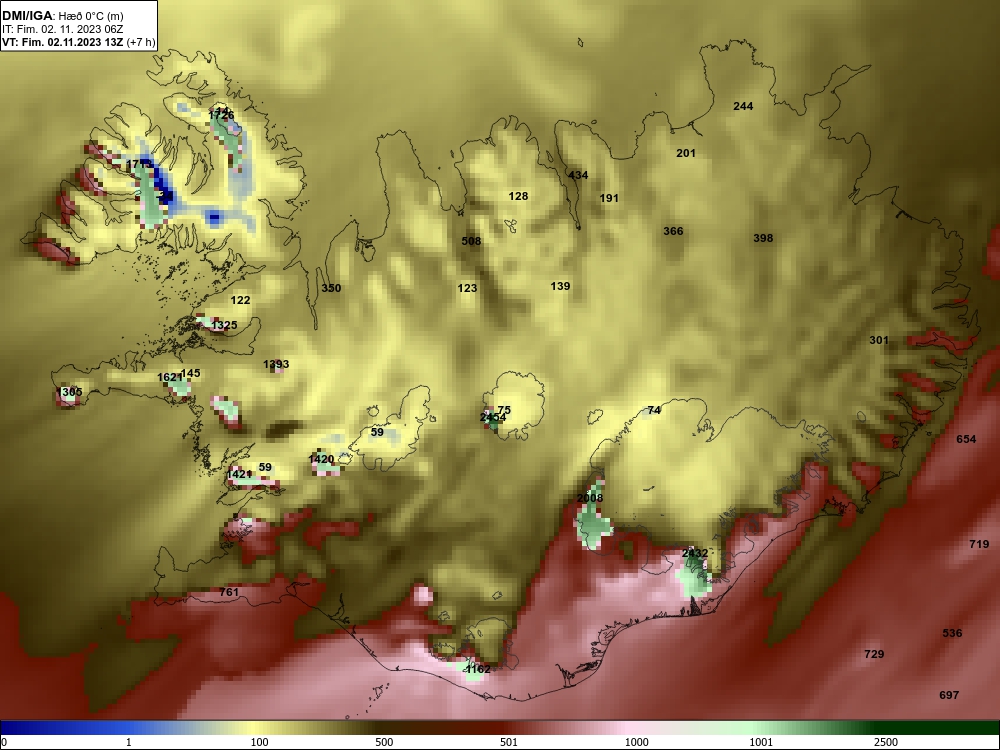The image size is (1000, 750).
Task: Select the 2432 label
Action: click(695, 553)
